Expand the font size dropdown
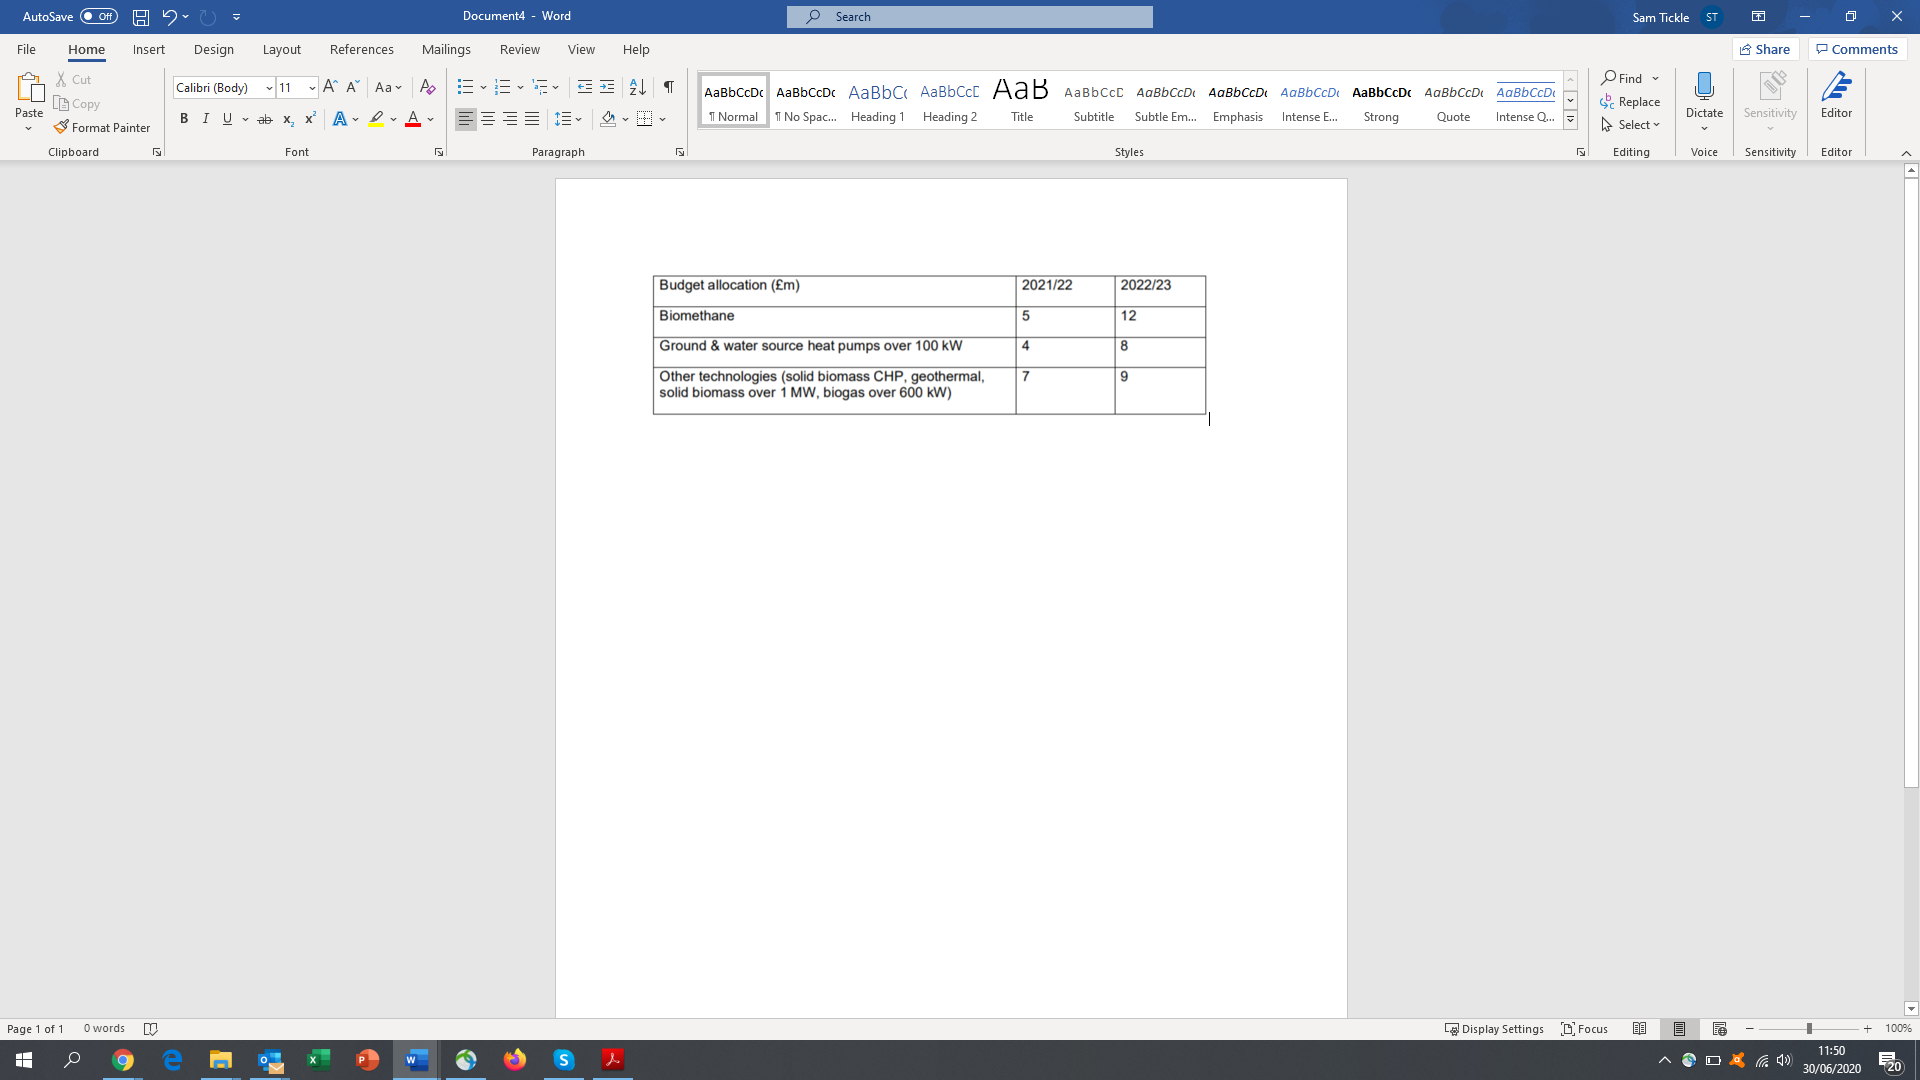This screenshot has width=1920, height=1080. point(312,88)
